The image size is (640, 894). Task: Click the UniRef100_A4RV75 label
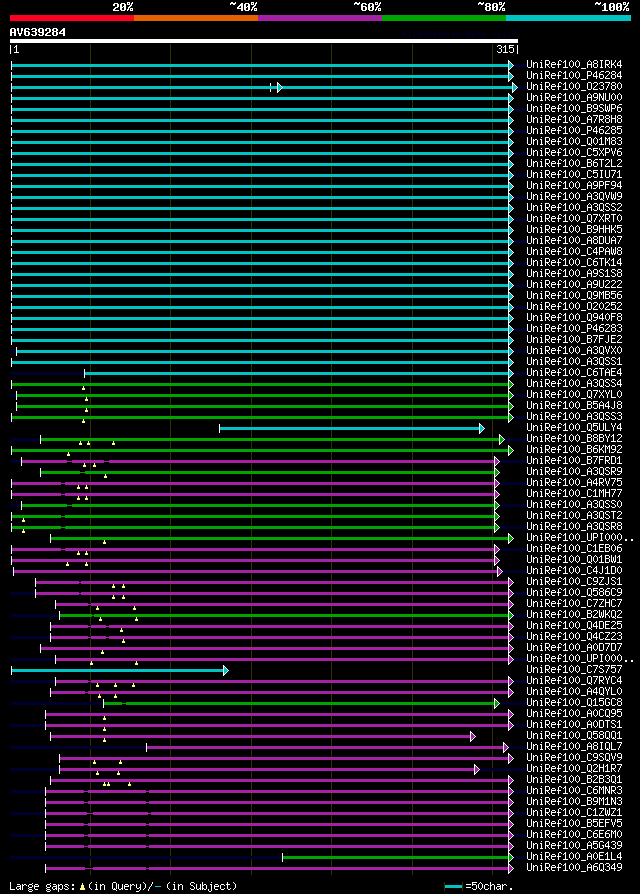574,483
